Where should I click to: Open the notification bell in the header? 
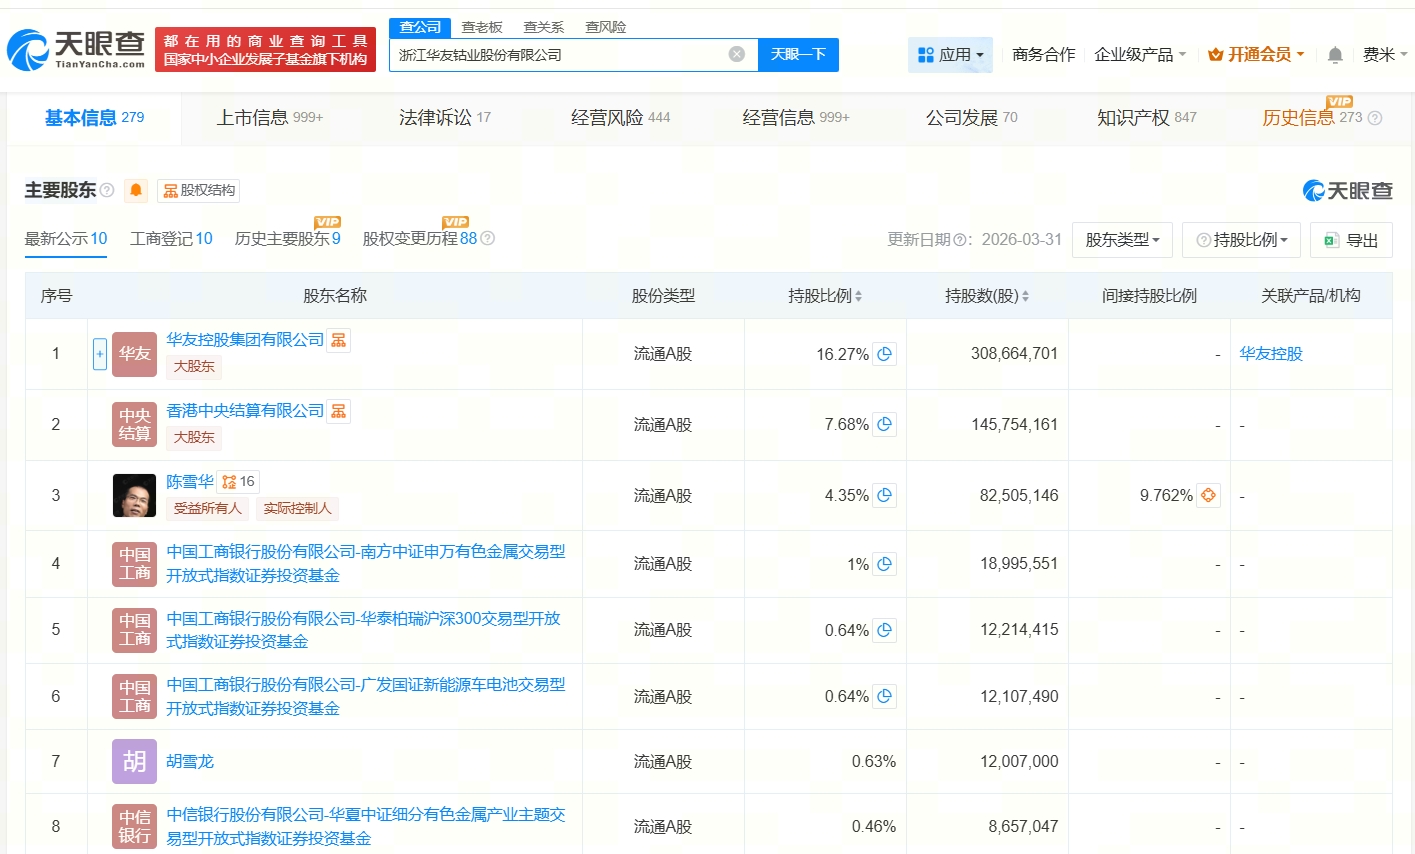click(1335, 55)
